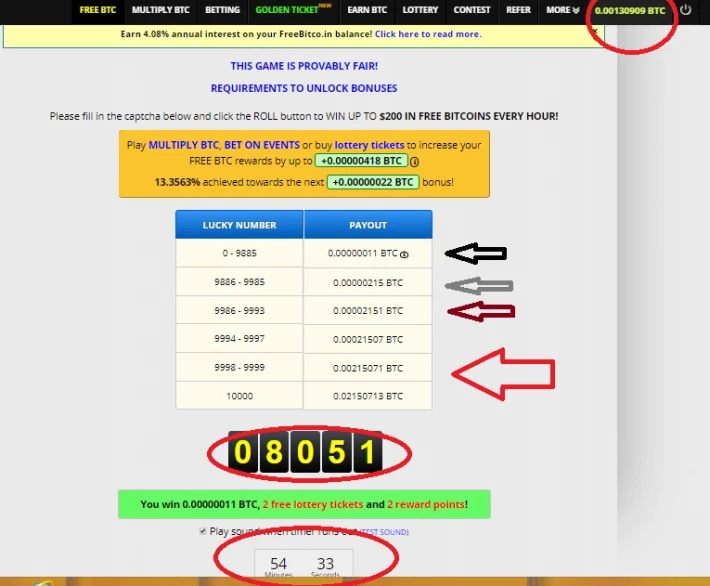Follow MULTIPLY BTC link in orange box
Viewport: 710px width, 586px height.
click(183, 145)
